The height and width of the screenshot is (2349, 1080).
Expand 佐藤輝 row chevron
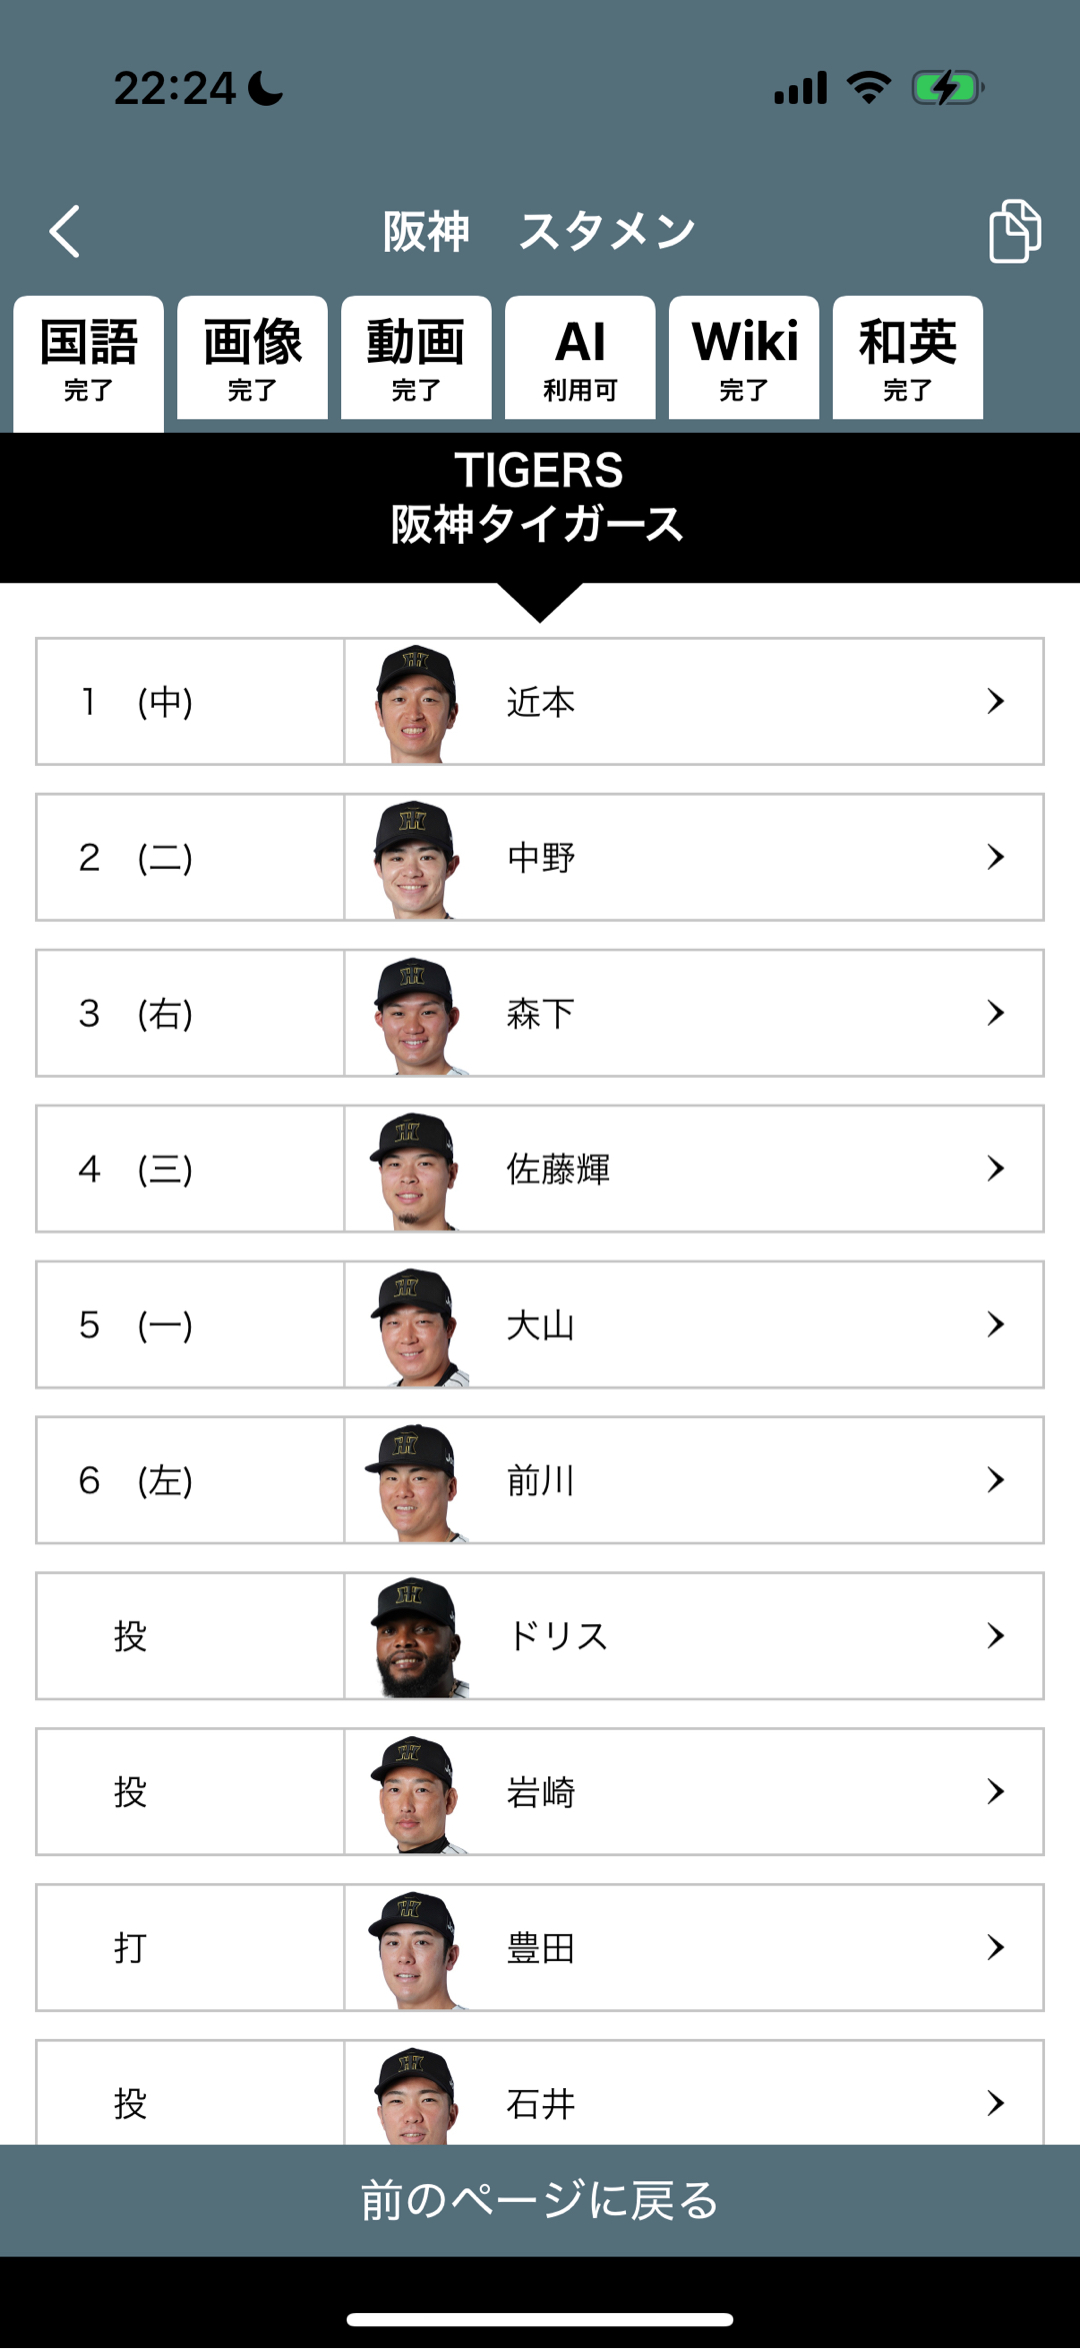pos(995,1168)
